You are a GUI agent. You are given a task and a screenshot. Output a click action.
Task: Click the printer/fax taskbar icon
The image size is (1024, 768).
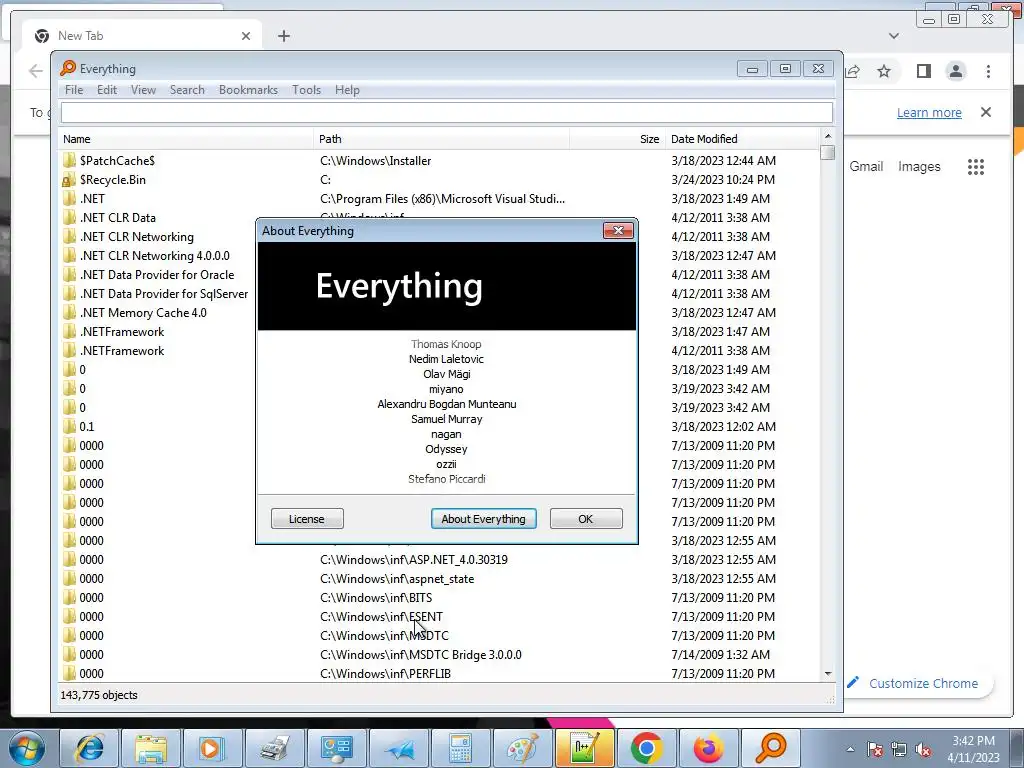click(275, 748)
